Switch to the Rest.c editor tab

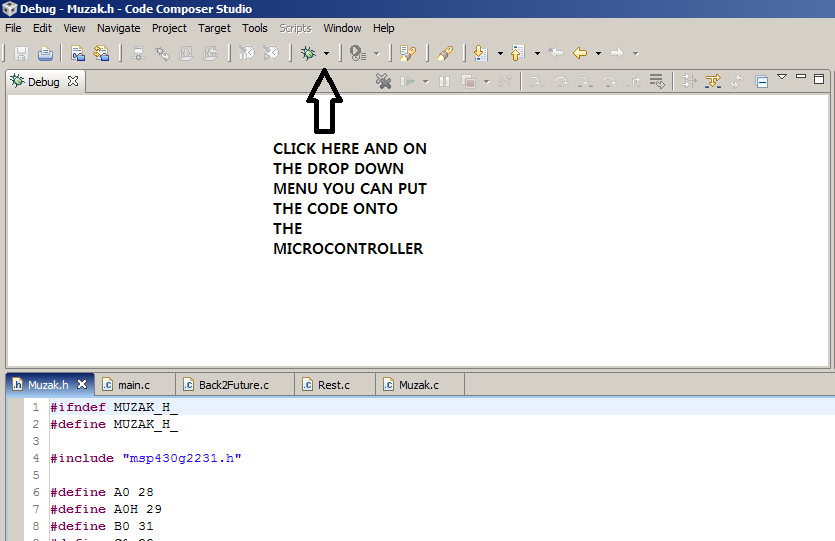[x=333, y=385]
